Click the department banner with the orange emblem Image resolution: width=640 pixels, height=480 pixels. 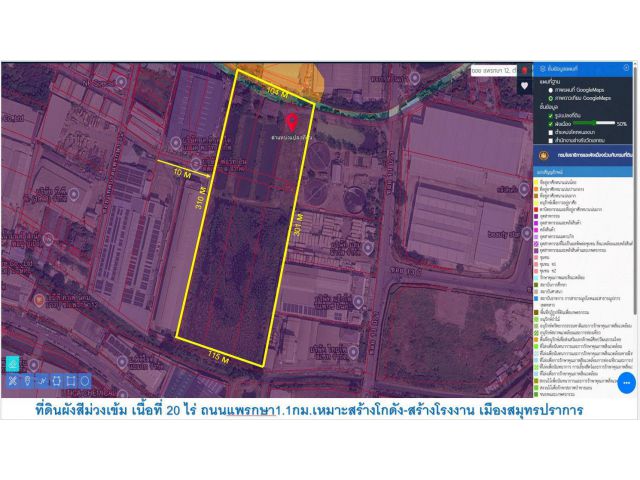tap(583, 156)
